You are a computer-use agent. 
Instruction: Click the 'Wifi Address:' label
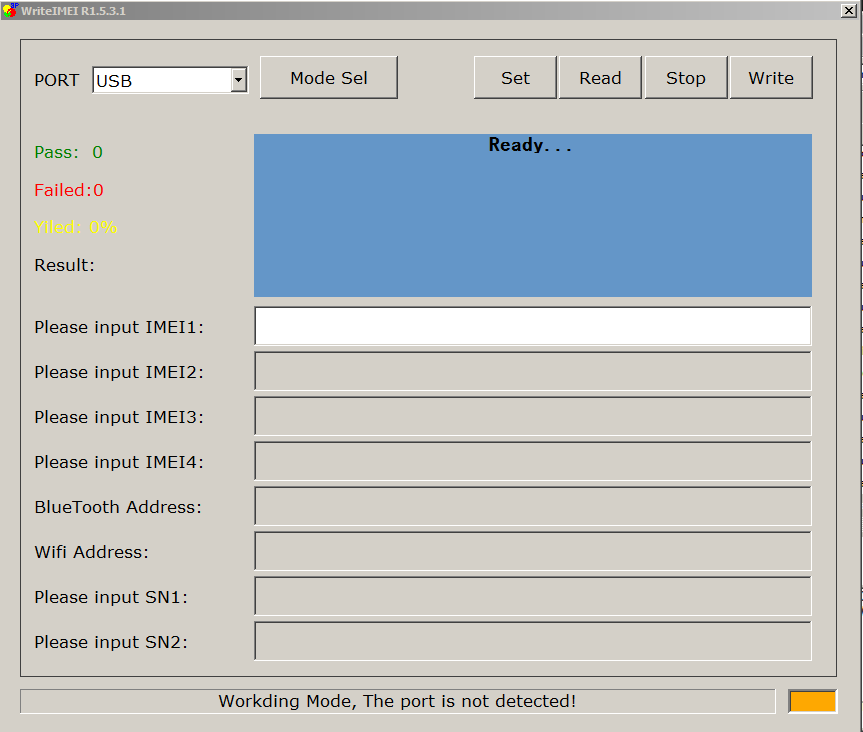pos(91,552)
